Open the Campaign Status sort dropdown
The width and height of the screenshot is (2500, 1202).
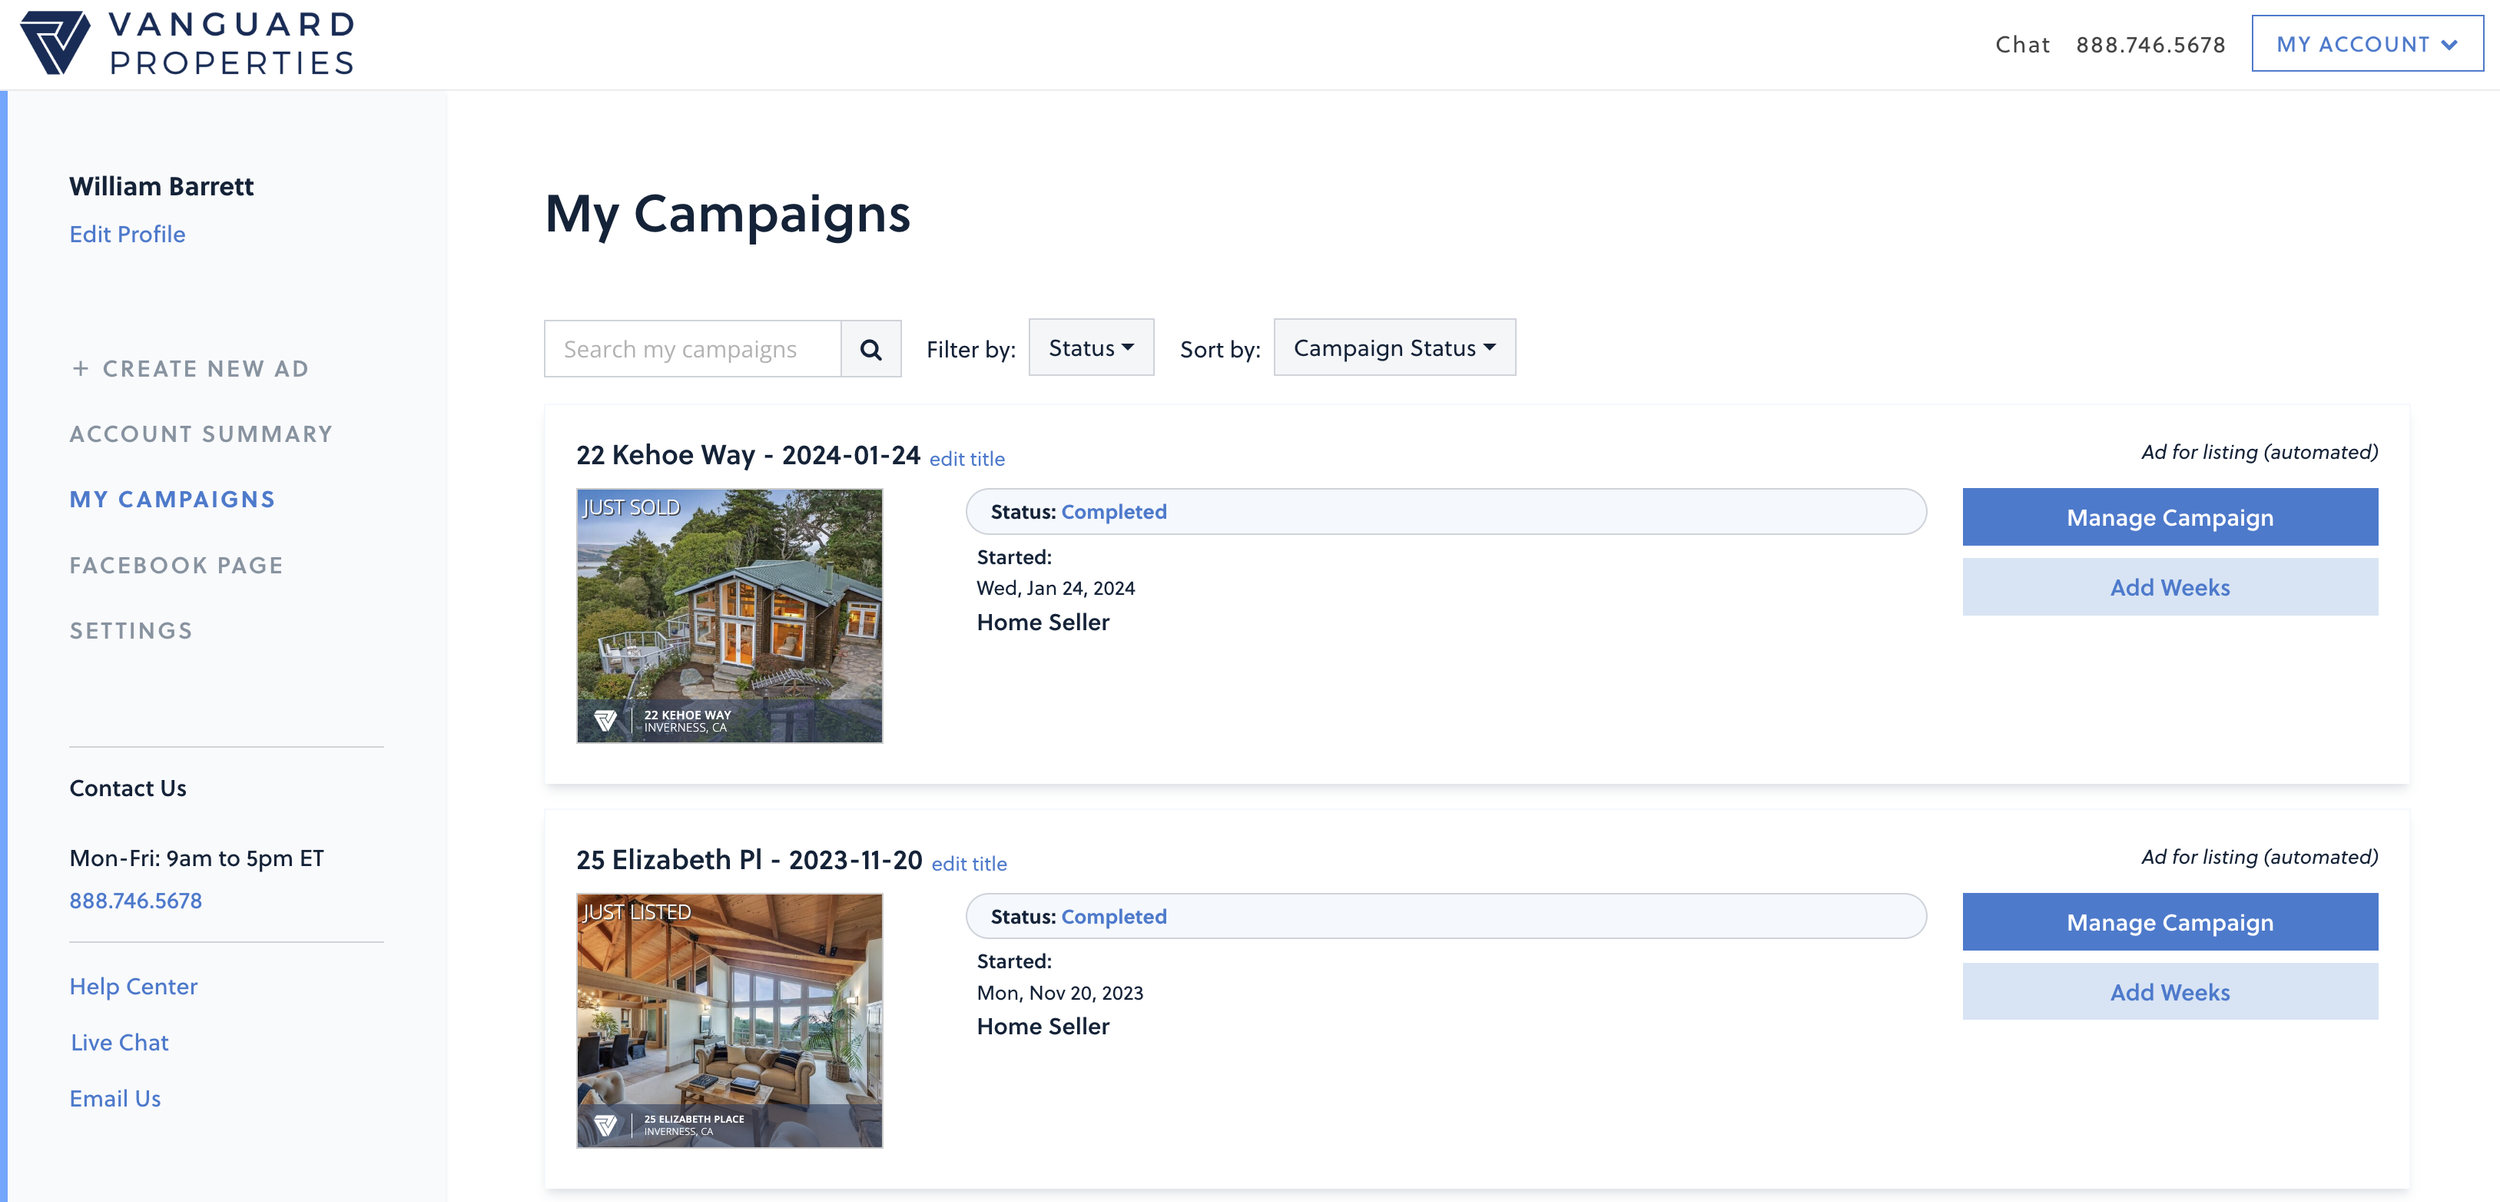tap(1393, 348)
